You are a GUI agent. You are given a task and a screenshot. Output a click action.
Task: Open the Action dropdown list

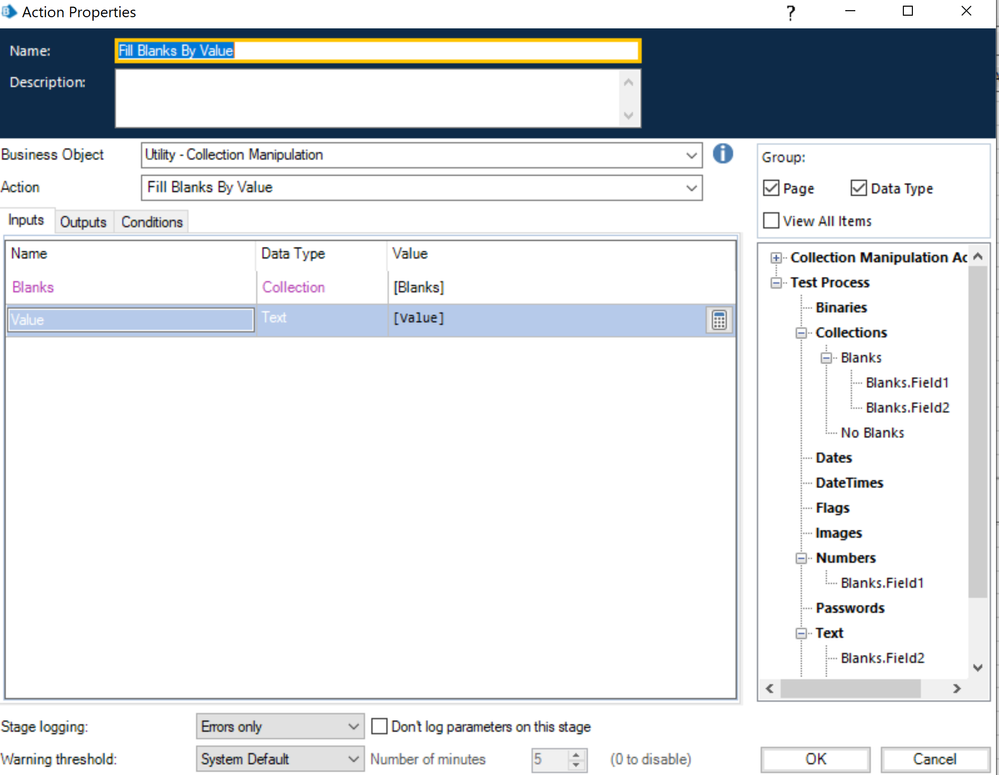pos(691,188)
